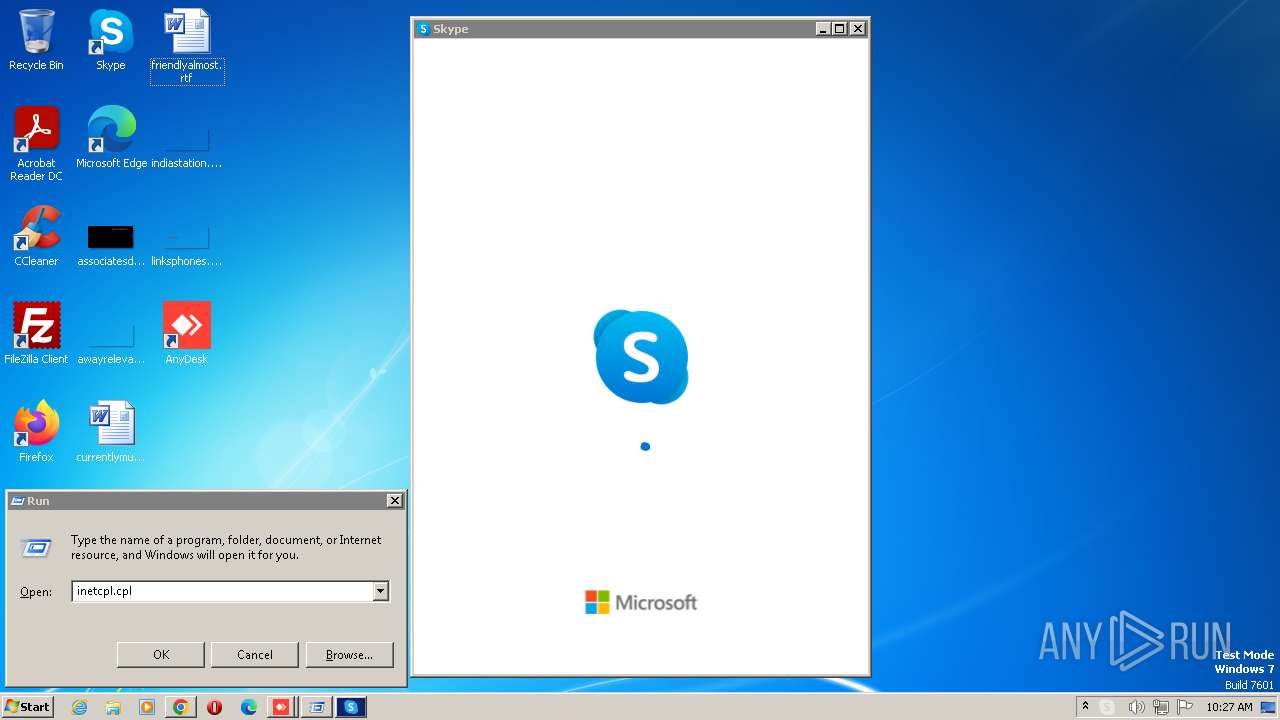Open Google Chrome from the taskbar
This screenshot has width=1280, height=720.
181,707
